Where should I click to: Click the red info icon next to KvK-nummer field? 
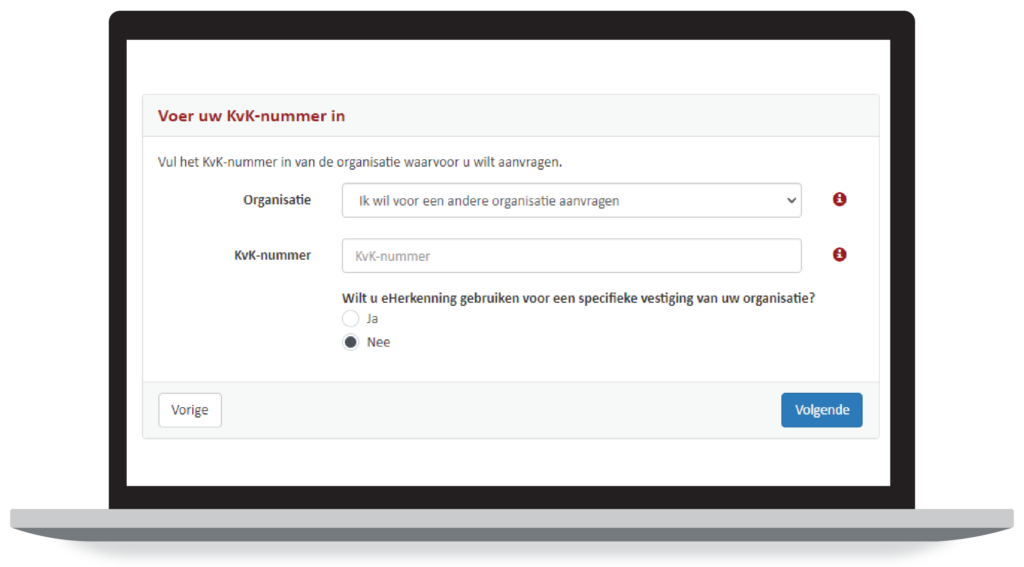[839, 254]
